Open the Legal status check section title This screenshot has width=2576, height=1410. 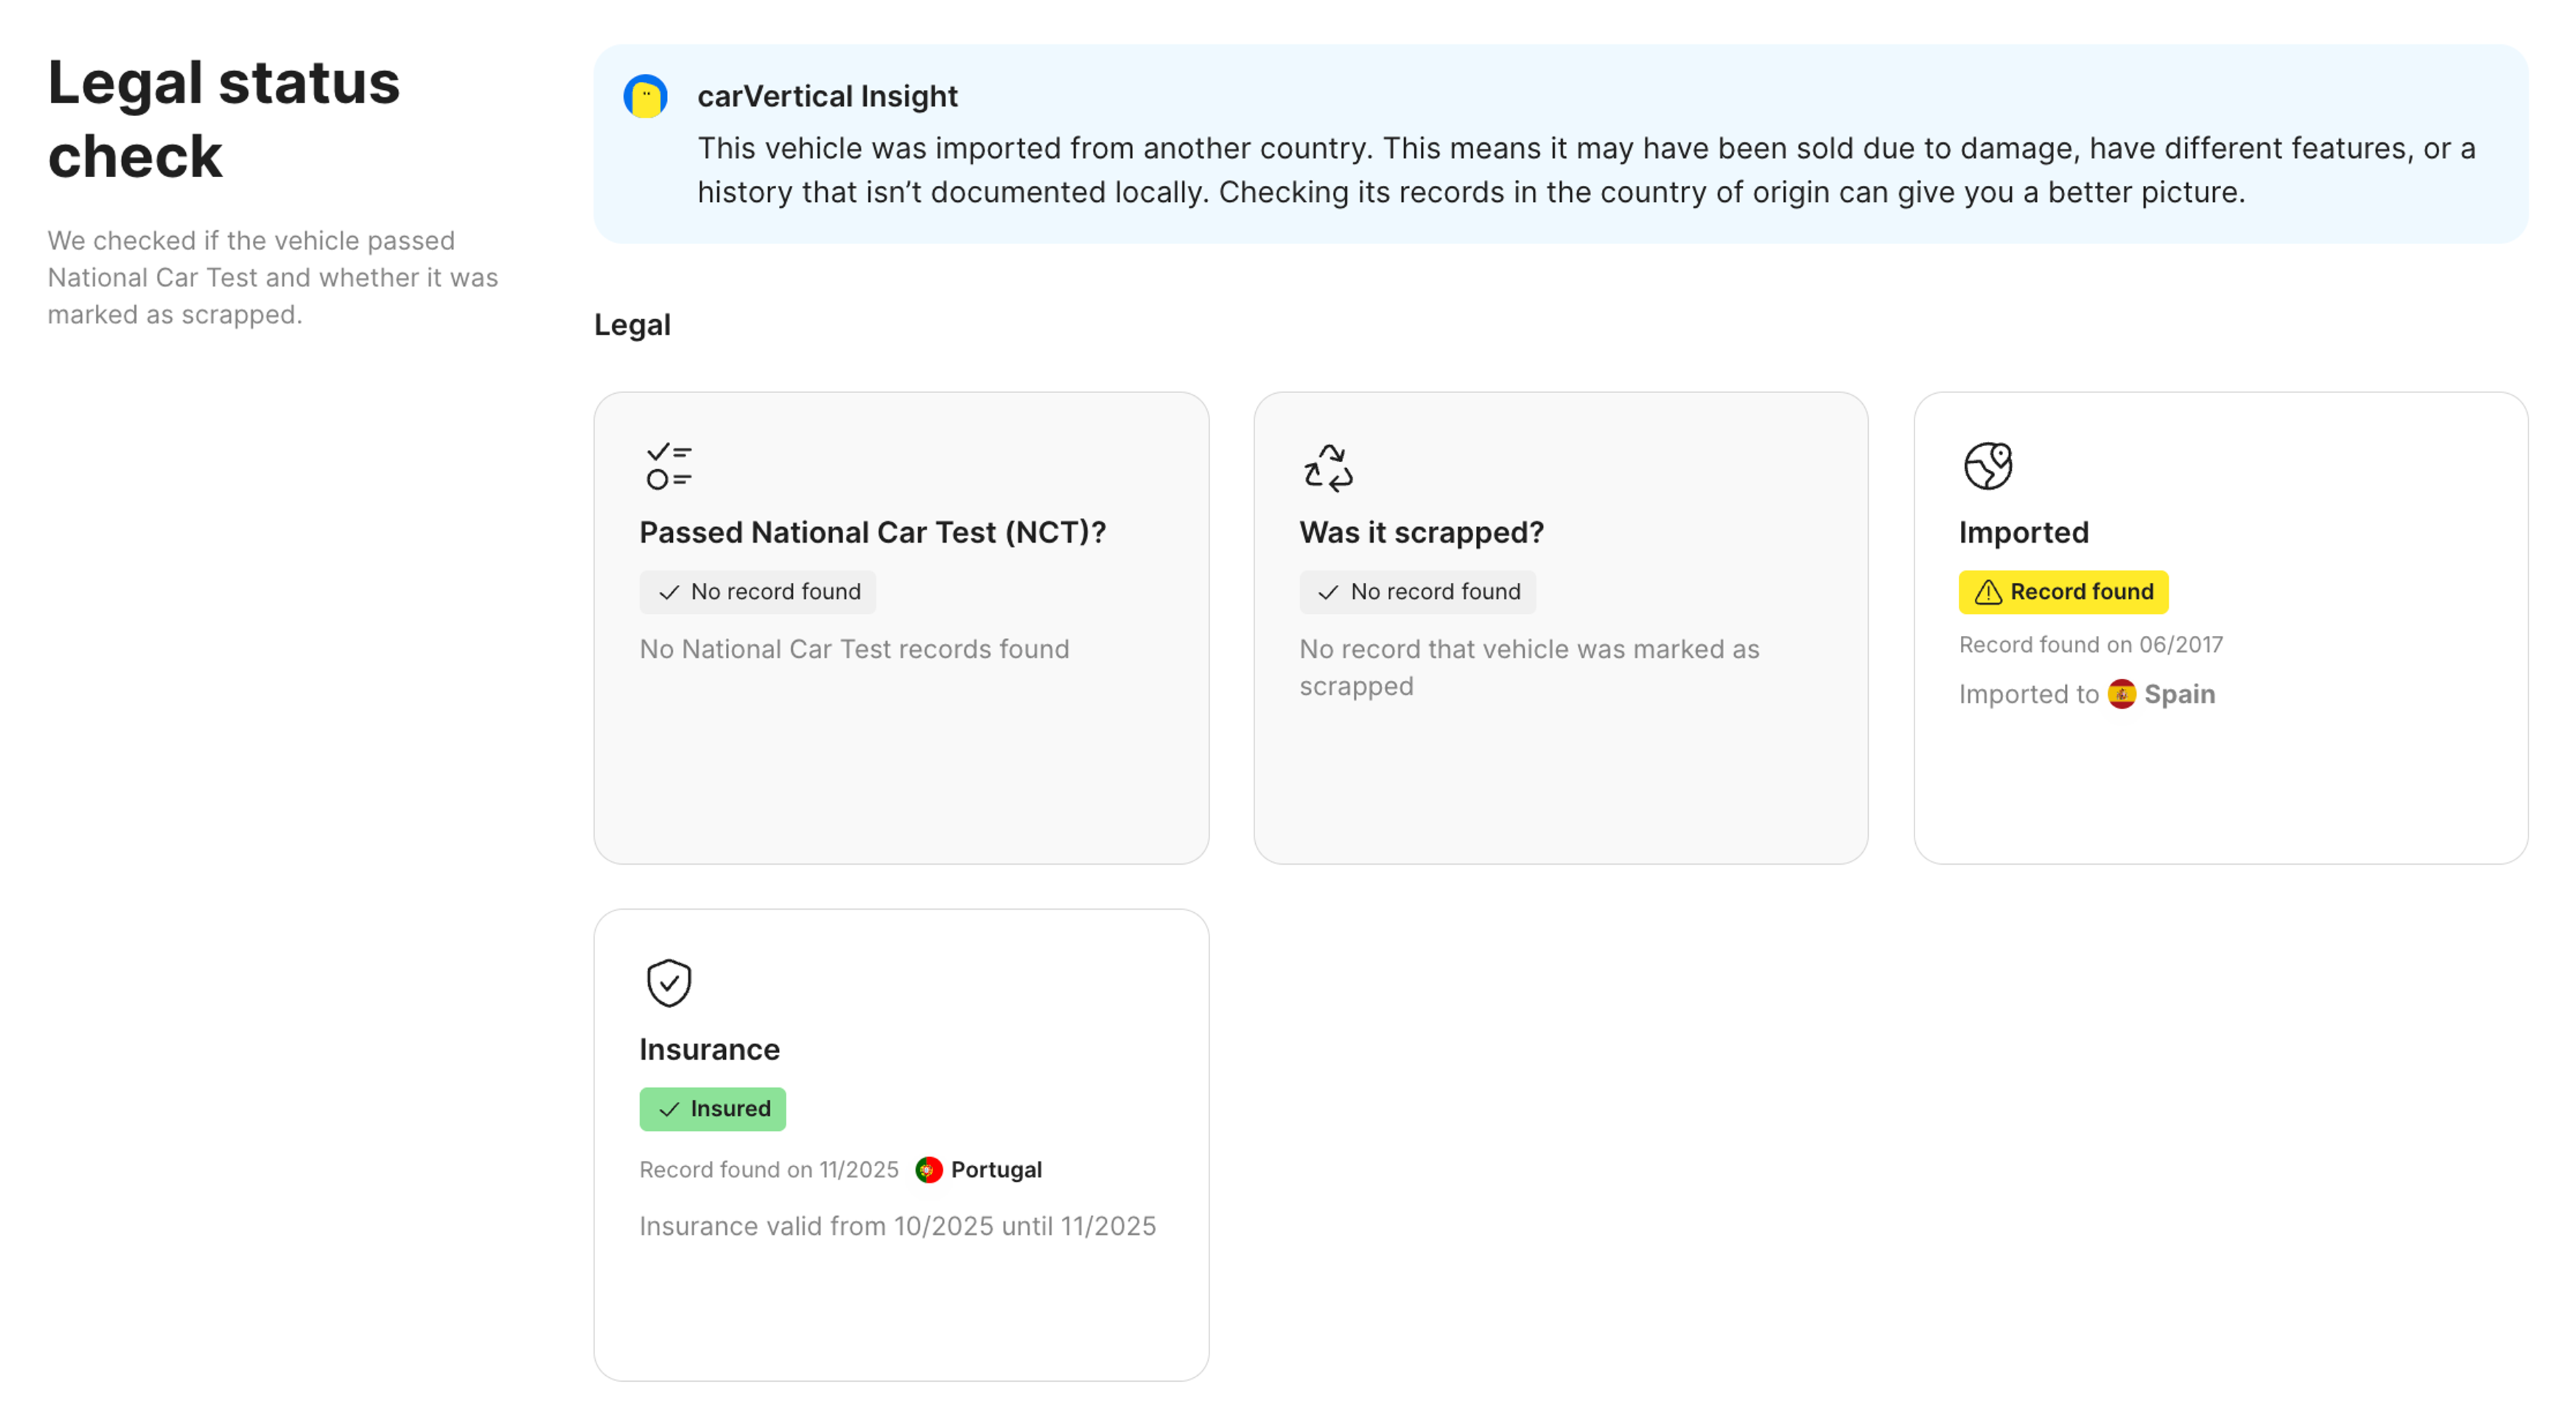coord(224,119)
